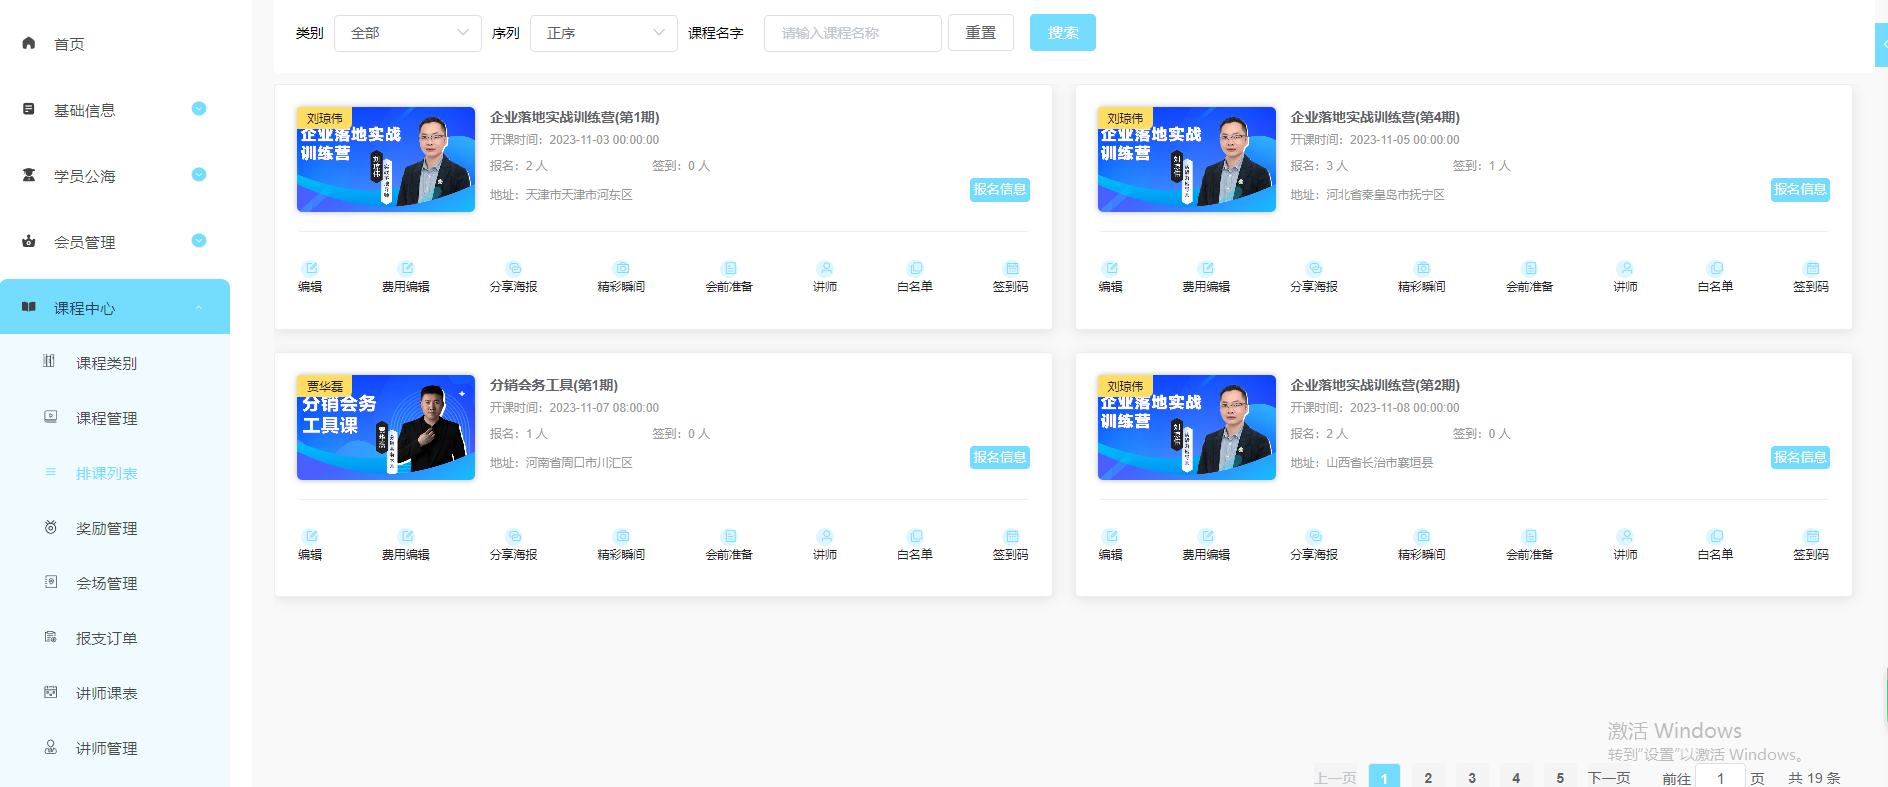Open 会前准备 for 企业落地实战训练营(第1期)
Viewport: 1888px width, 787px height.
point(730,277)
